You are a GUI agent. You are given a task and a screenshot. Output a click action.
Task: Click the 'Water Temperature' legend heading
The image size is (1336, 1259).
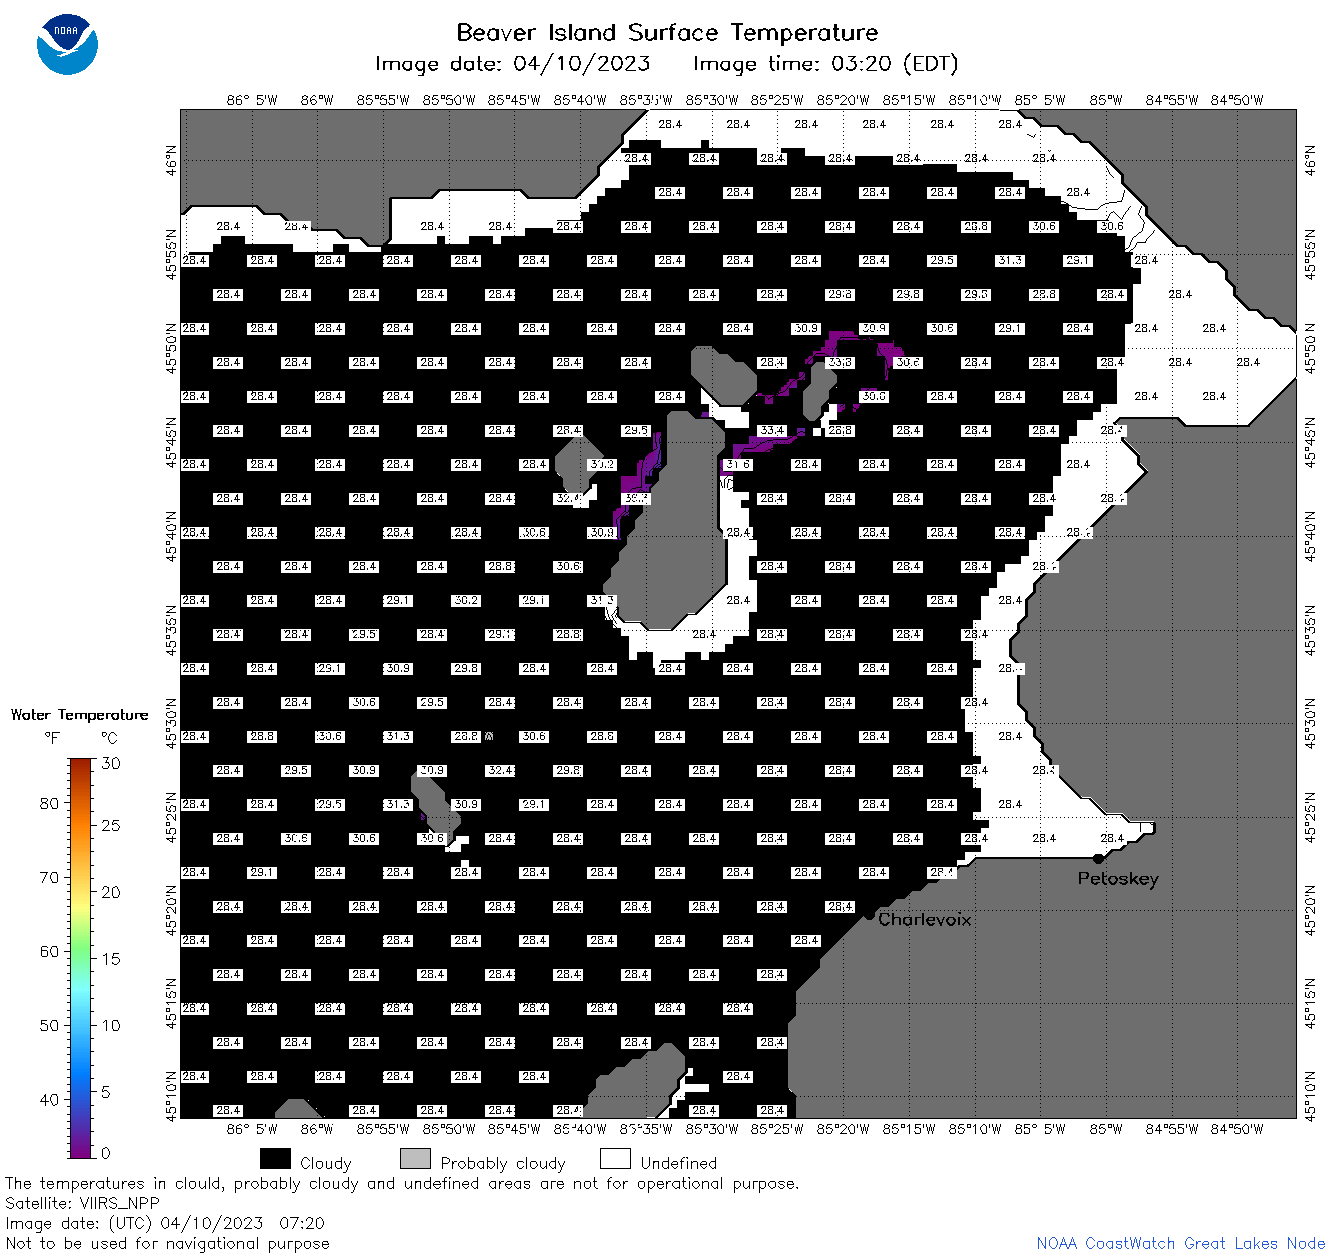click(x=79, y=715)
